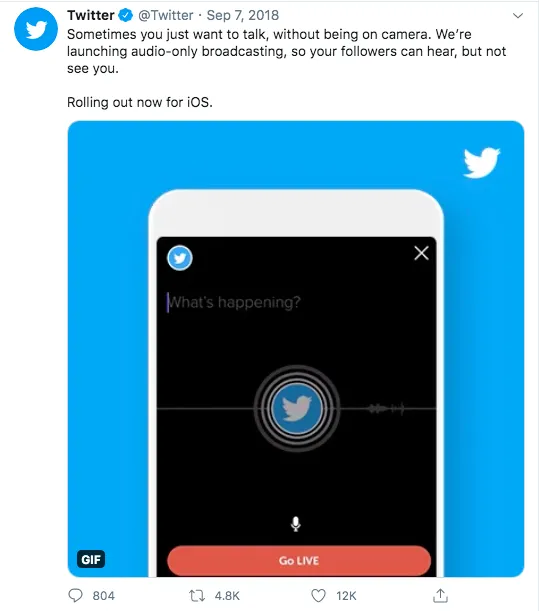Reply using the comment bubble icon

point(75,595)
